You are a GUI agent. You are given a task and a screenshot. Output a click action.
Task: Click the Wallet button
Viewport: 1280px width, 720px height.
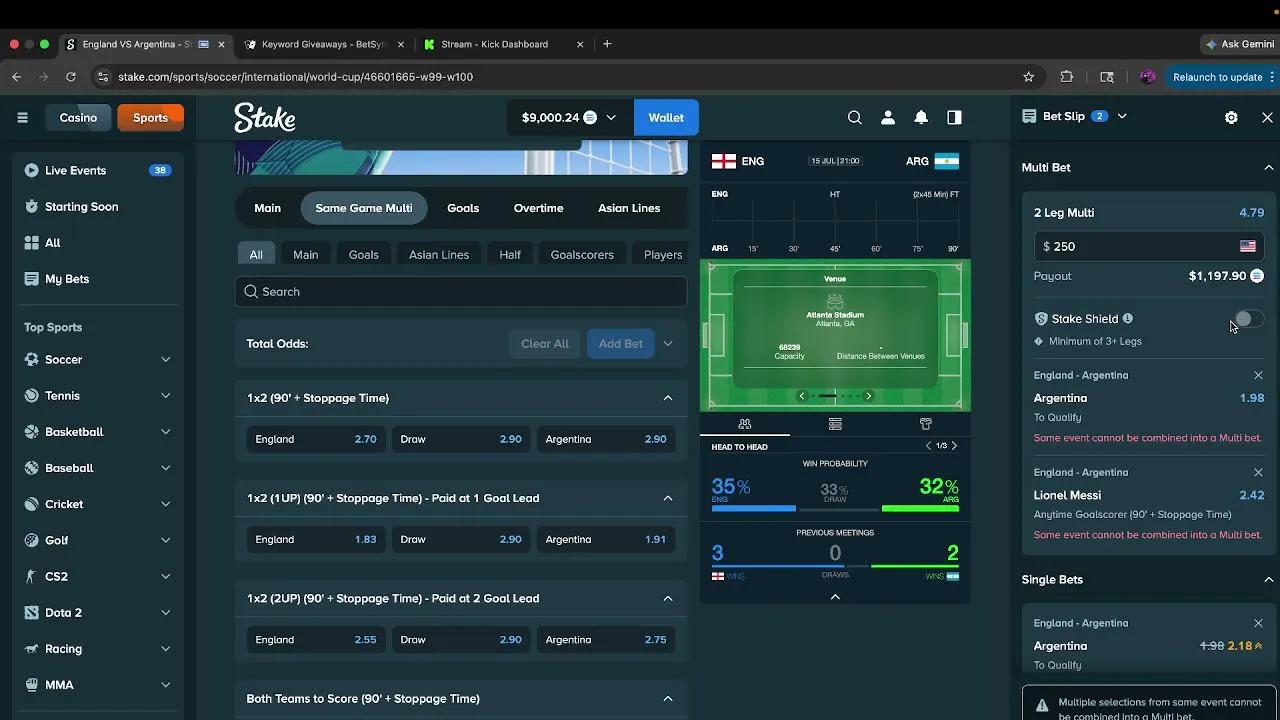[666, 118]
